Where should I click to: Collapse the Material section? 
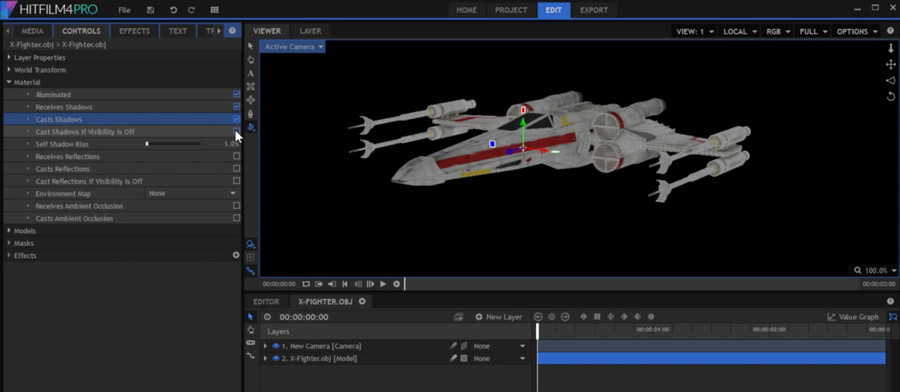(9, 82)
